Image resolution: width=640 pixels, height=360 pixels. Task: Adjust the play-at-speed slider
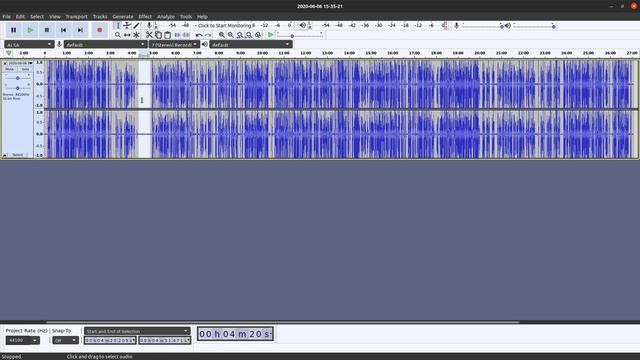(x=300, y=36)
